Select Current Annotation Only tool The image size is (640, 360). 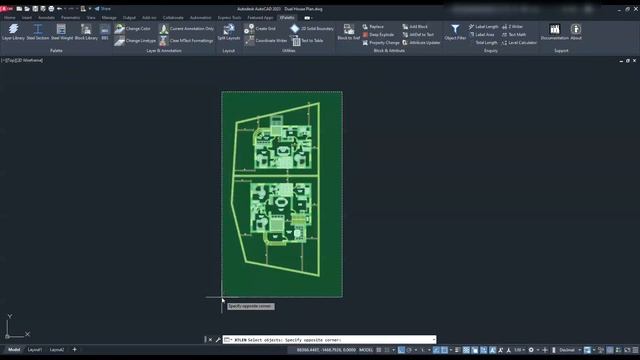[186, 29]
